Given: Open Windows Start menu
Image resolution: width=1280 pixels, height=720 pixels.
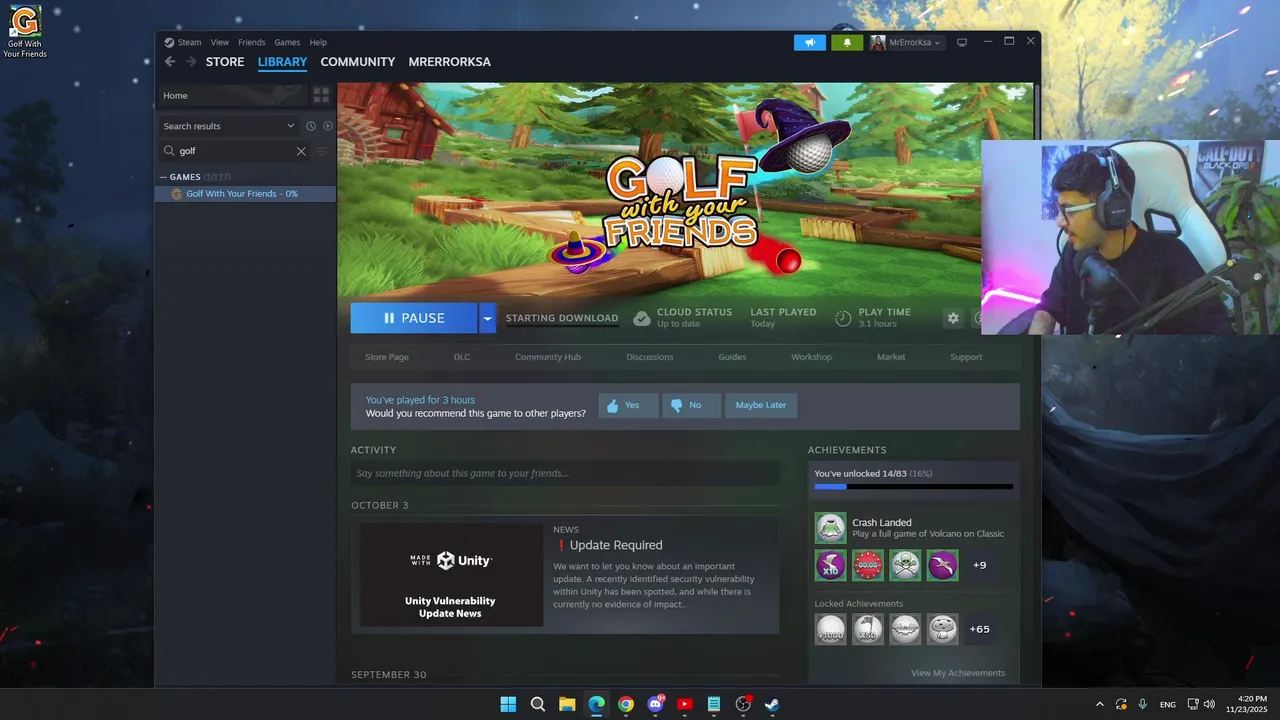Looking at the screenshot, I should (508, 704).
